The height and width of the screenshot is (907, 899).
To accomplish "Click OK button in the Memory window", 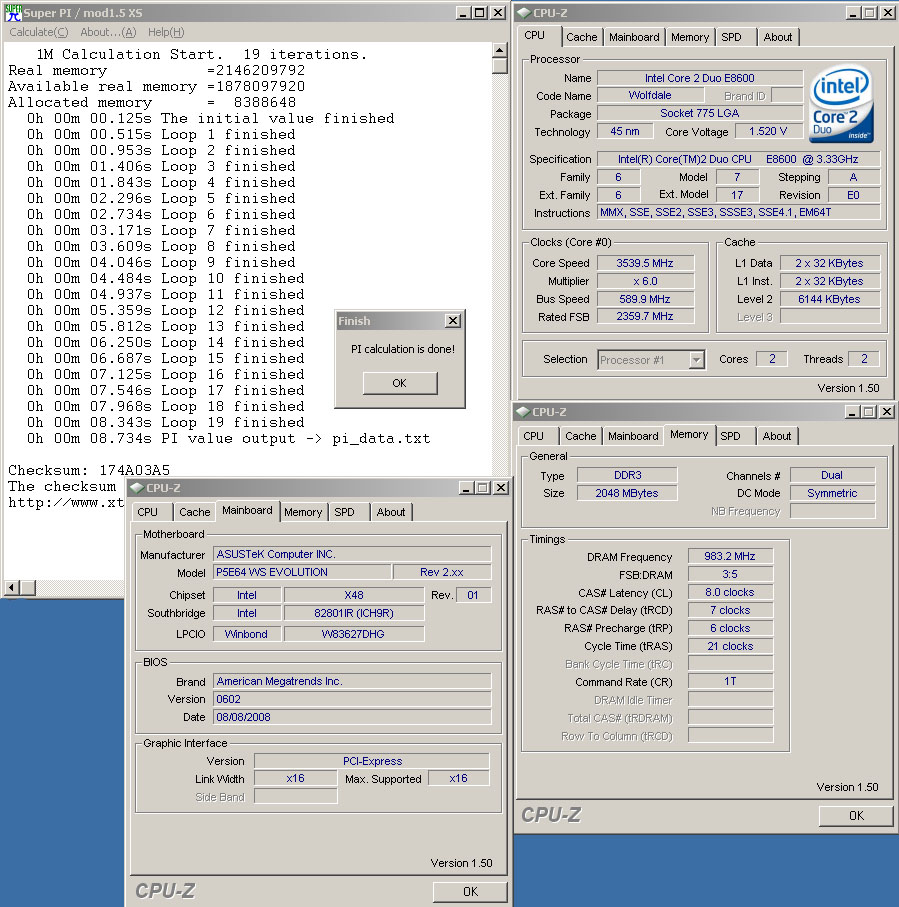I will click(856, 816).
